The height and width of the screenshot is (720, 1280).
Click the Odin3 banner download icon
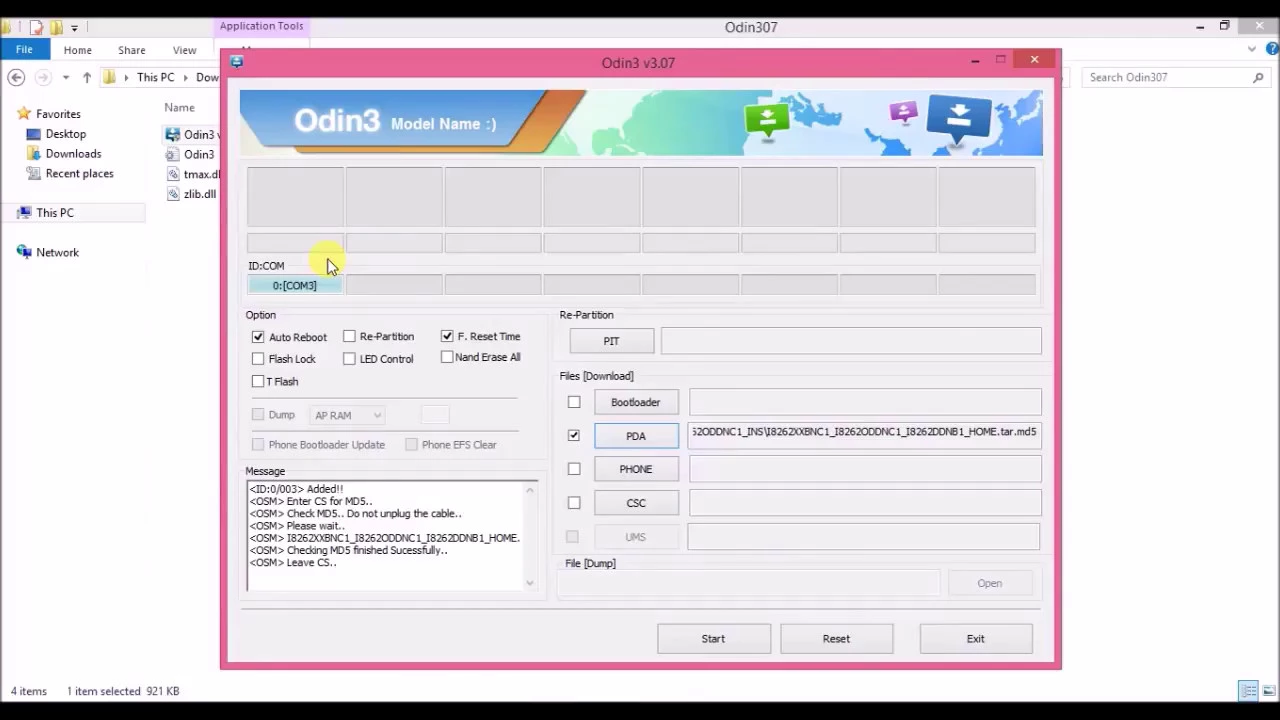[x=959, y=120]
